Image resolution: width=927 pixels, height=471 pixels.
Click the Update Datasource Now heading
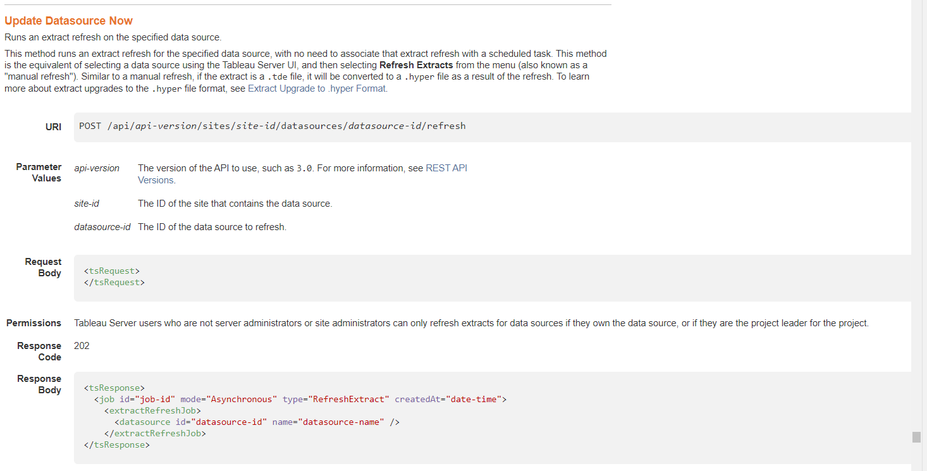coord(69,21)
